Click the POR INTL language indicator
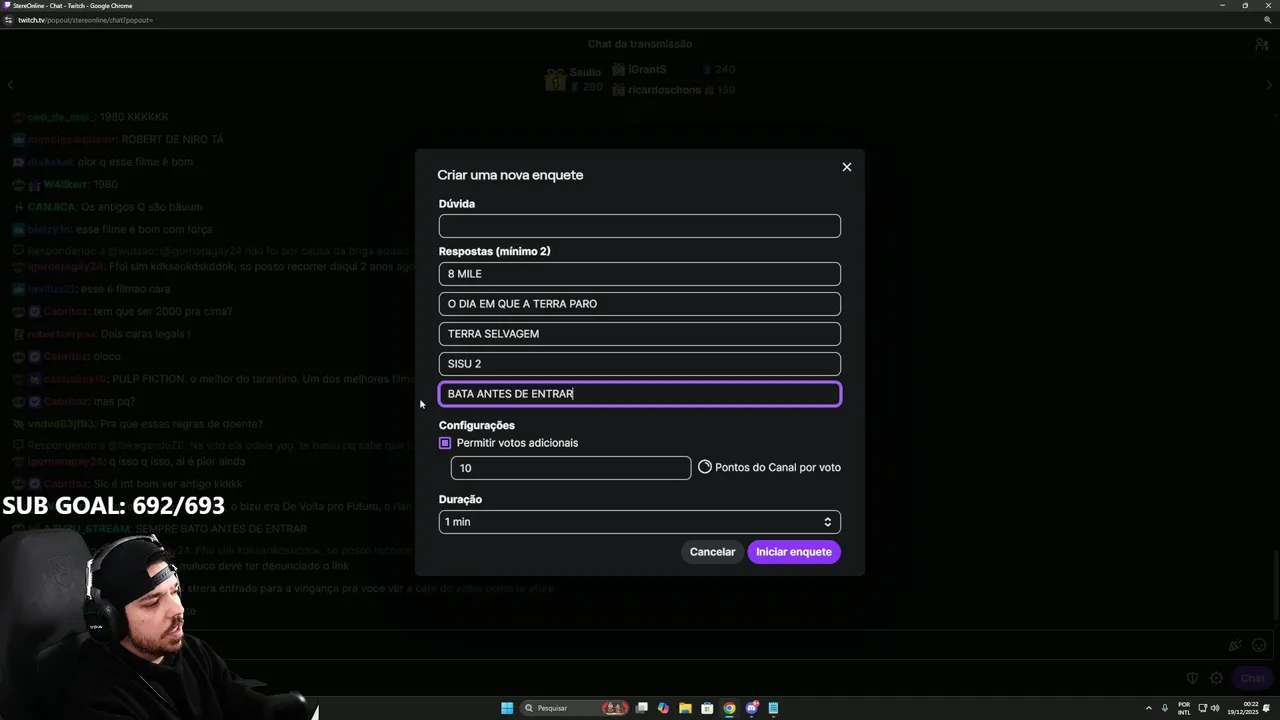Viewport: 1280px width, 720px height. (1184, 708)
